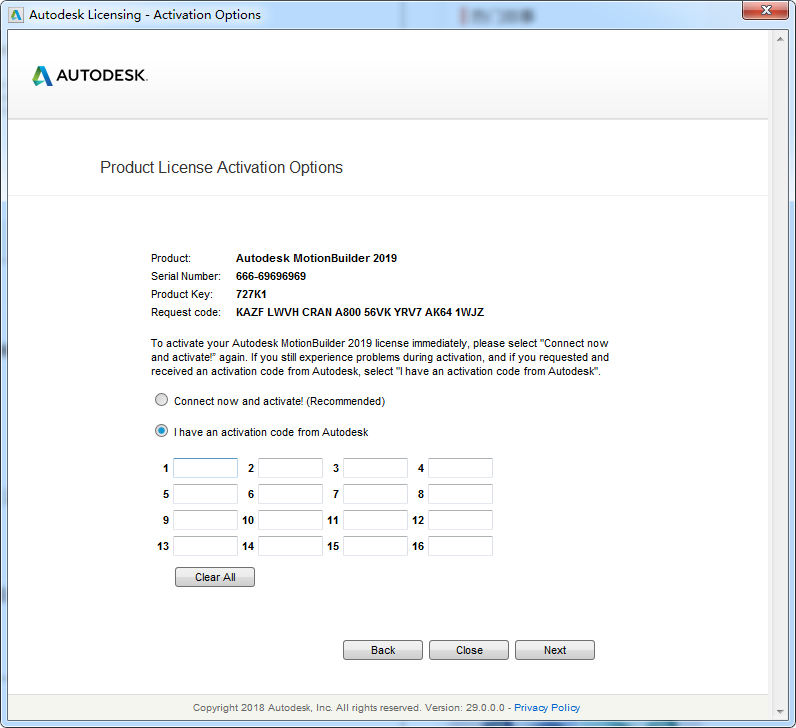The height and width of the screenshot is (728, 796).
Task: Click serial number 666-69696969
Action: (x=271, y=276)
